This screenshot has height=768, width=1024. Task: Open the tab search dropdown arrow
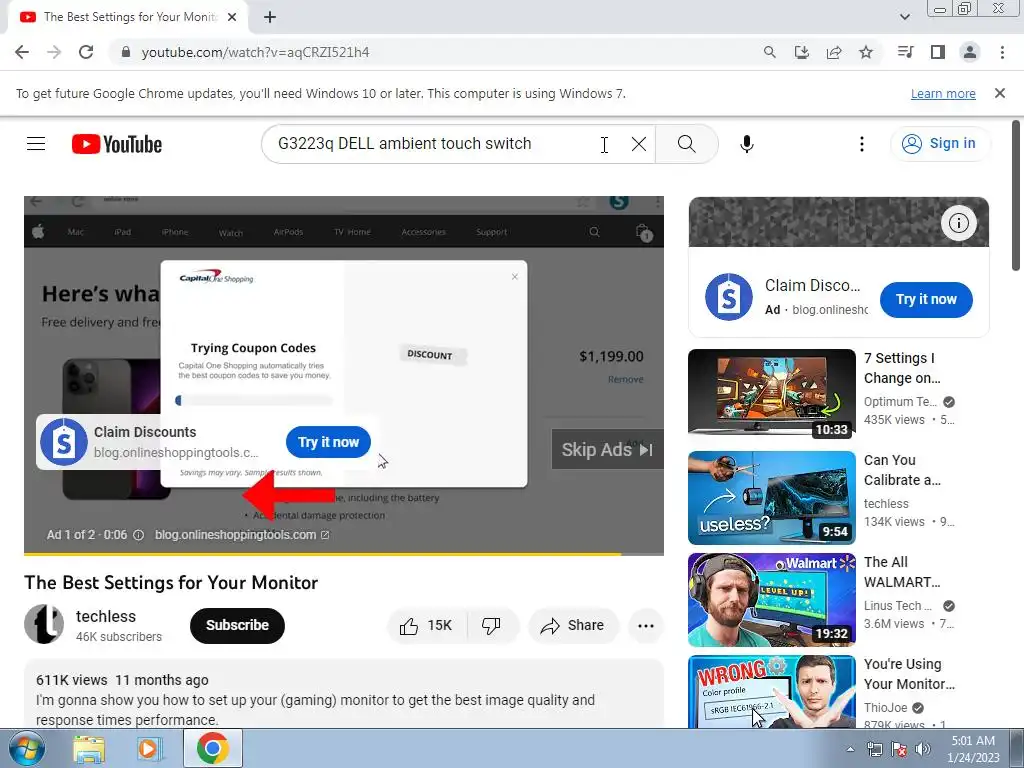tap(904, 17)
